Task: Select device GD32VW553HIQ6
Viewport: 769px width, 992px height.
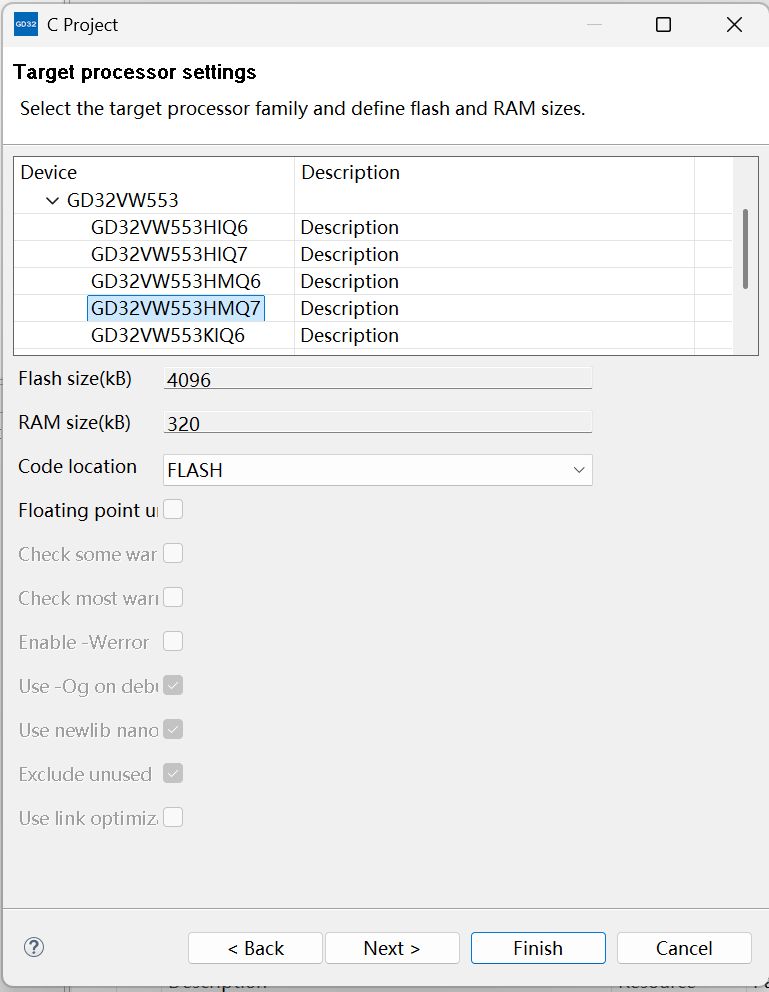Action: click(x=169, y=227)
